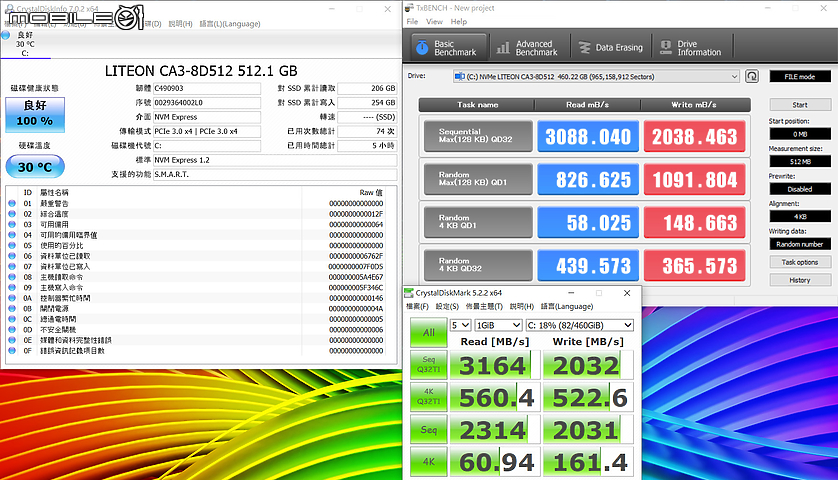
Task: Open the Drive Information tab
Action: [x=693, y=48]
